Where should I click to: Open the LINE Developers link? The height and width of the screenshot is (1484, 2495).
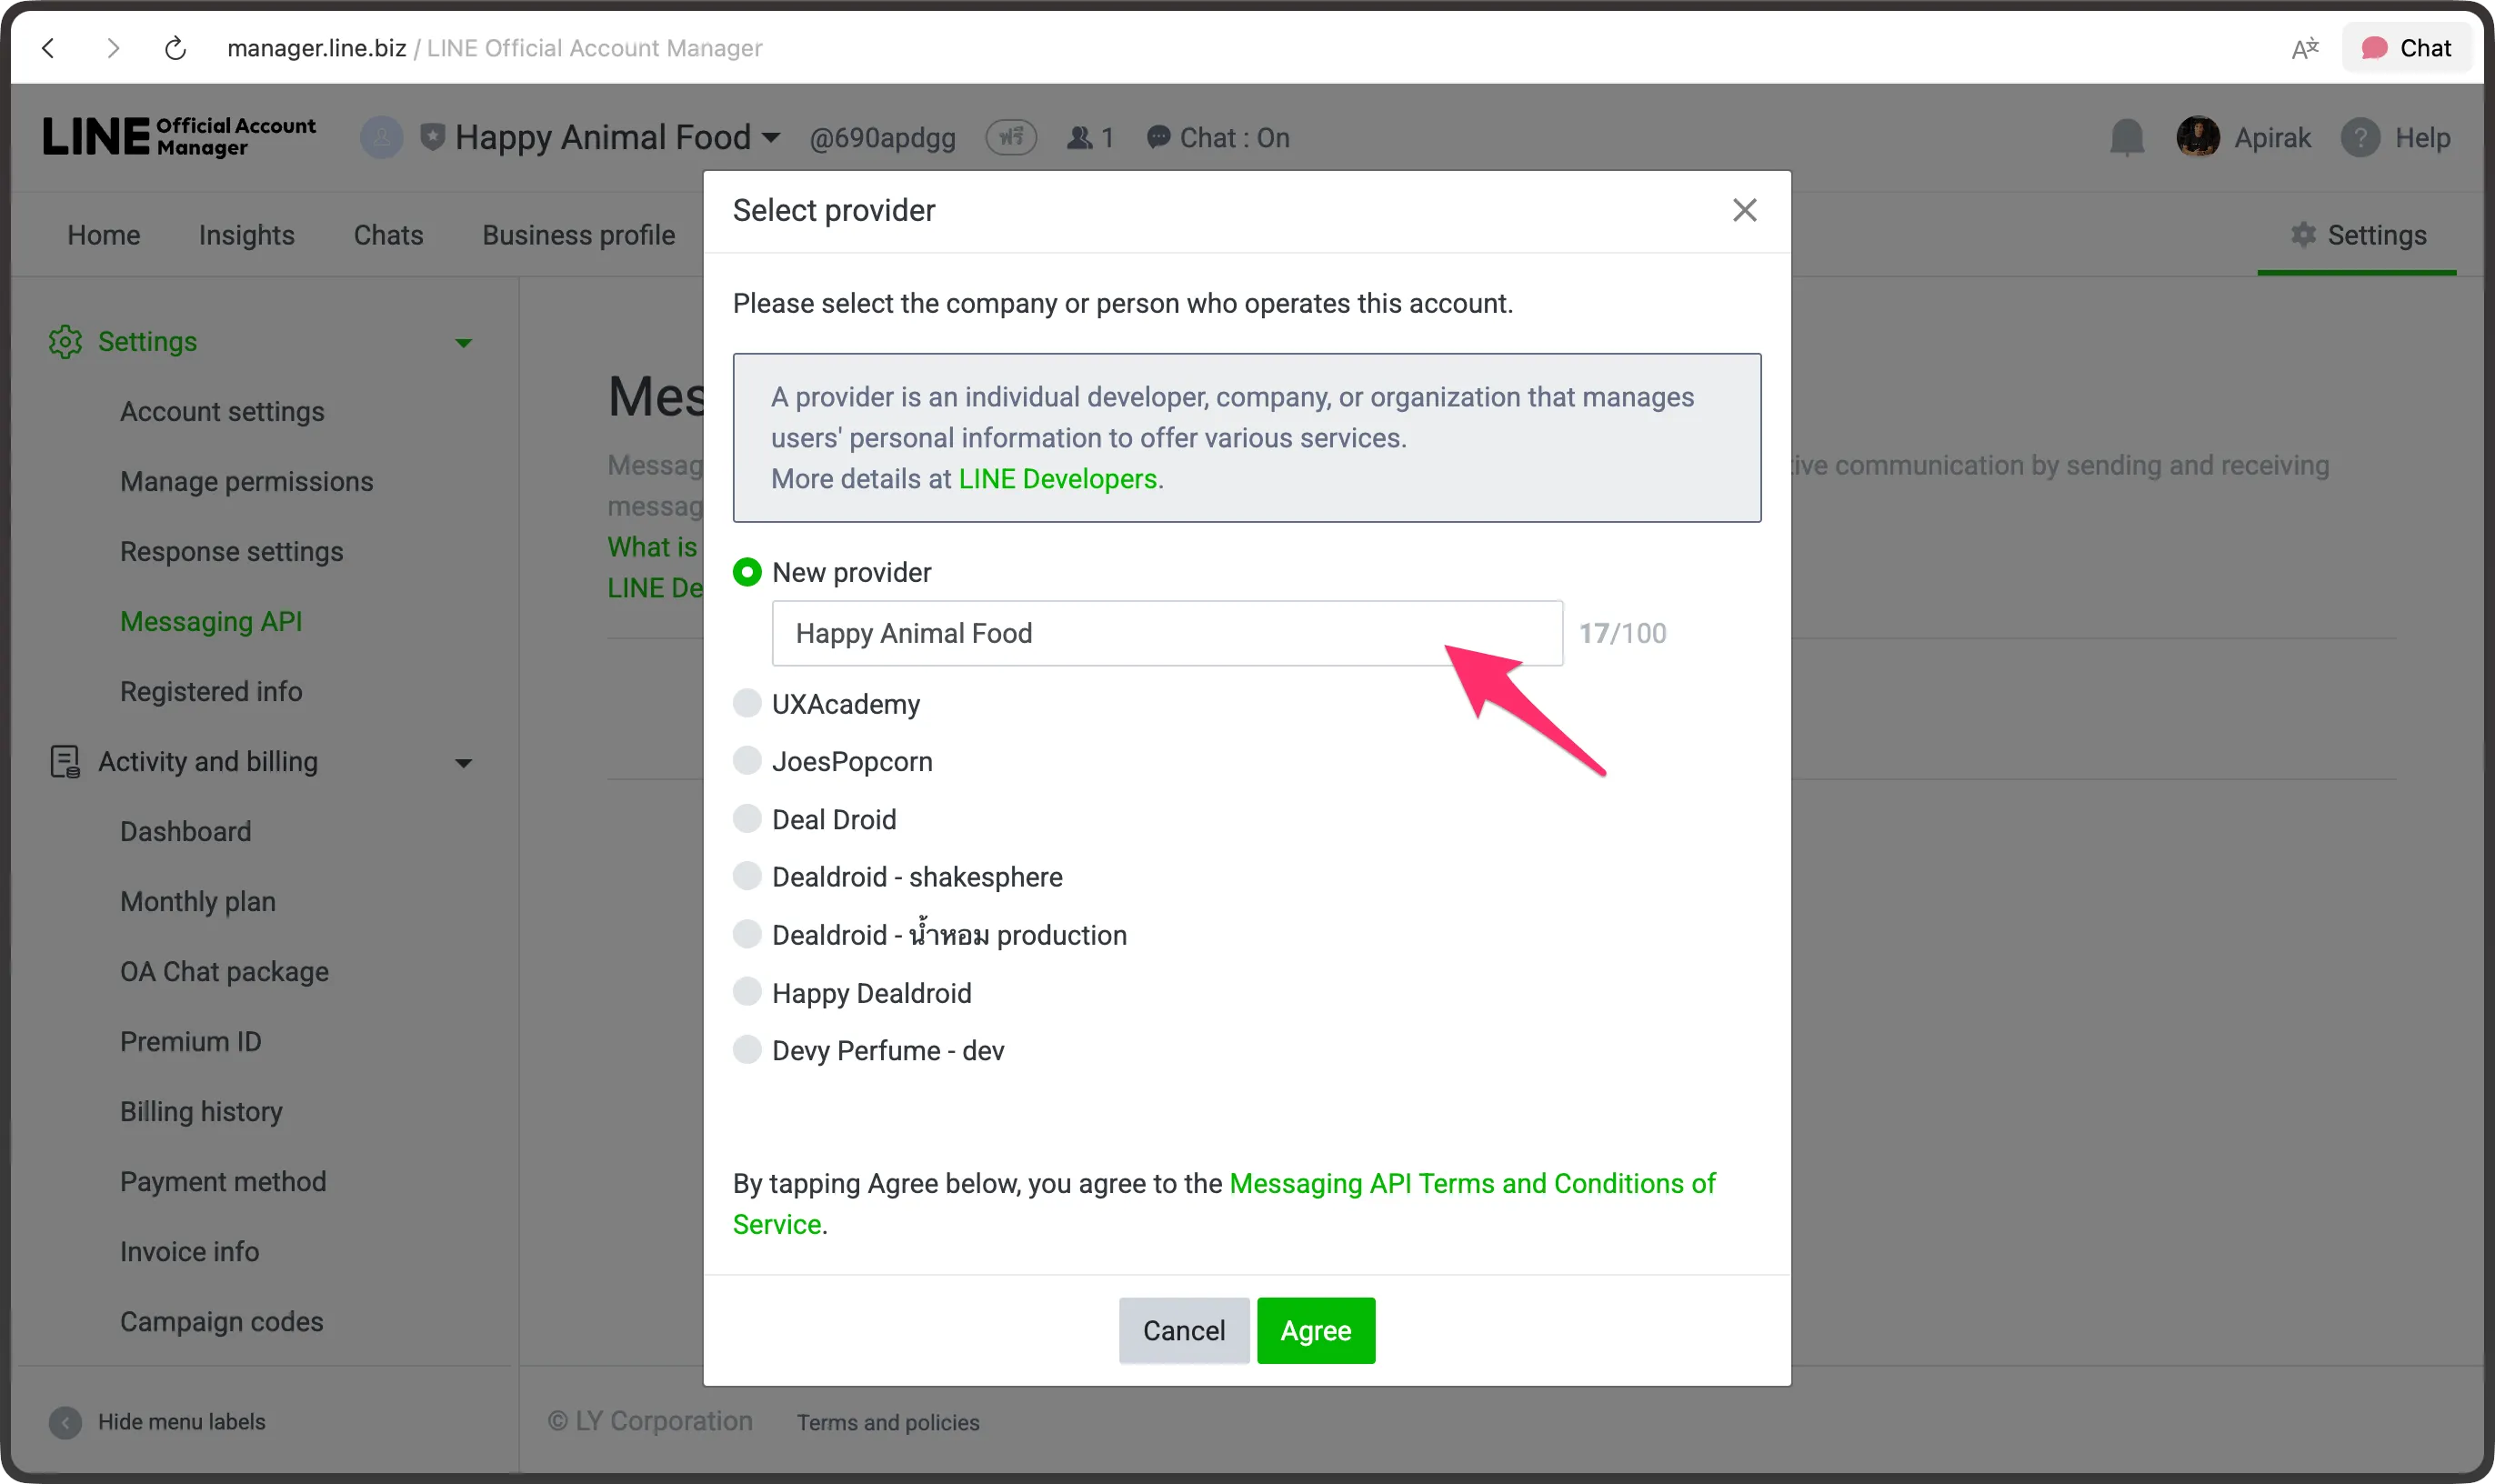click(x=1057, y=478)
